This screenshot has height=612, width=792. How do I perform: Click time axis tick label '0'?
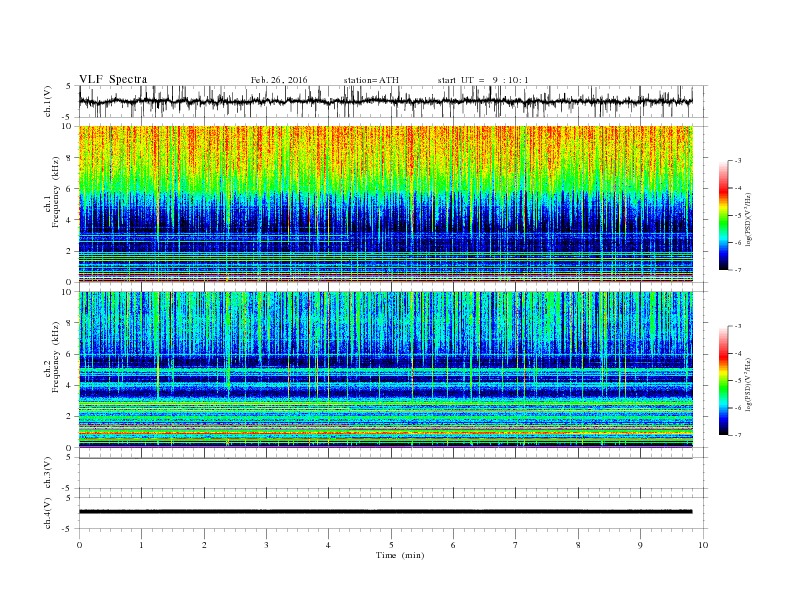click(79, 545)
